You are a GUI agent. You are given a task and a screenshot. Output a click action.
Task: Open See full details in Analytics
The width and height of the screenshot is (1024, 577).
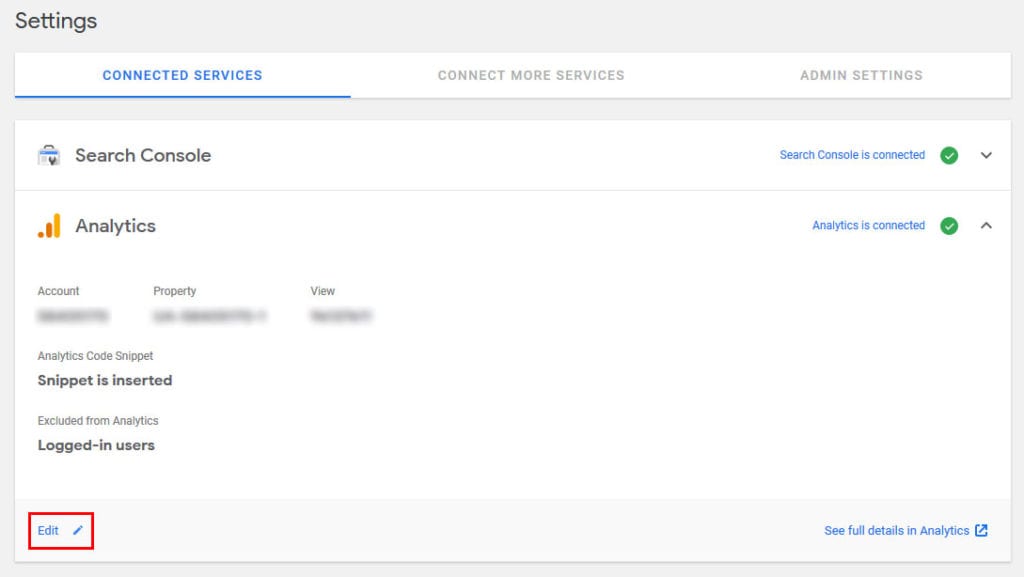tap(896, 531)
